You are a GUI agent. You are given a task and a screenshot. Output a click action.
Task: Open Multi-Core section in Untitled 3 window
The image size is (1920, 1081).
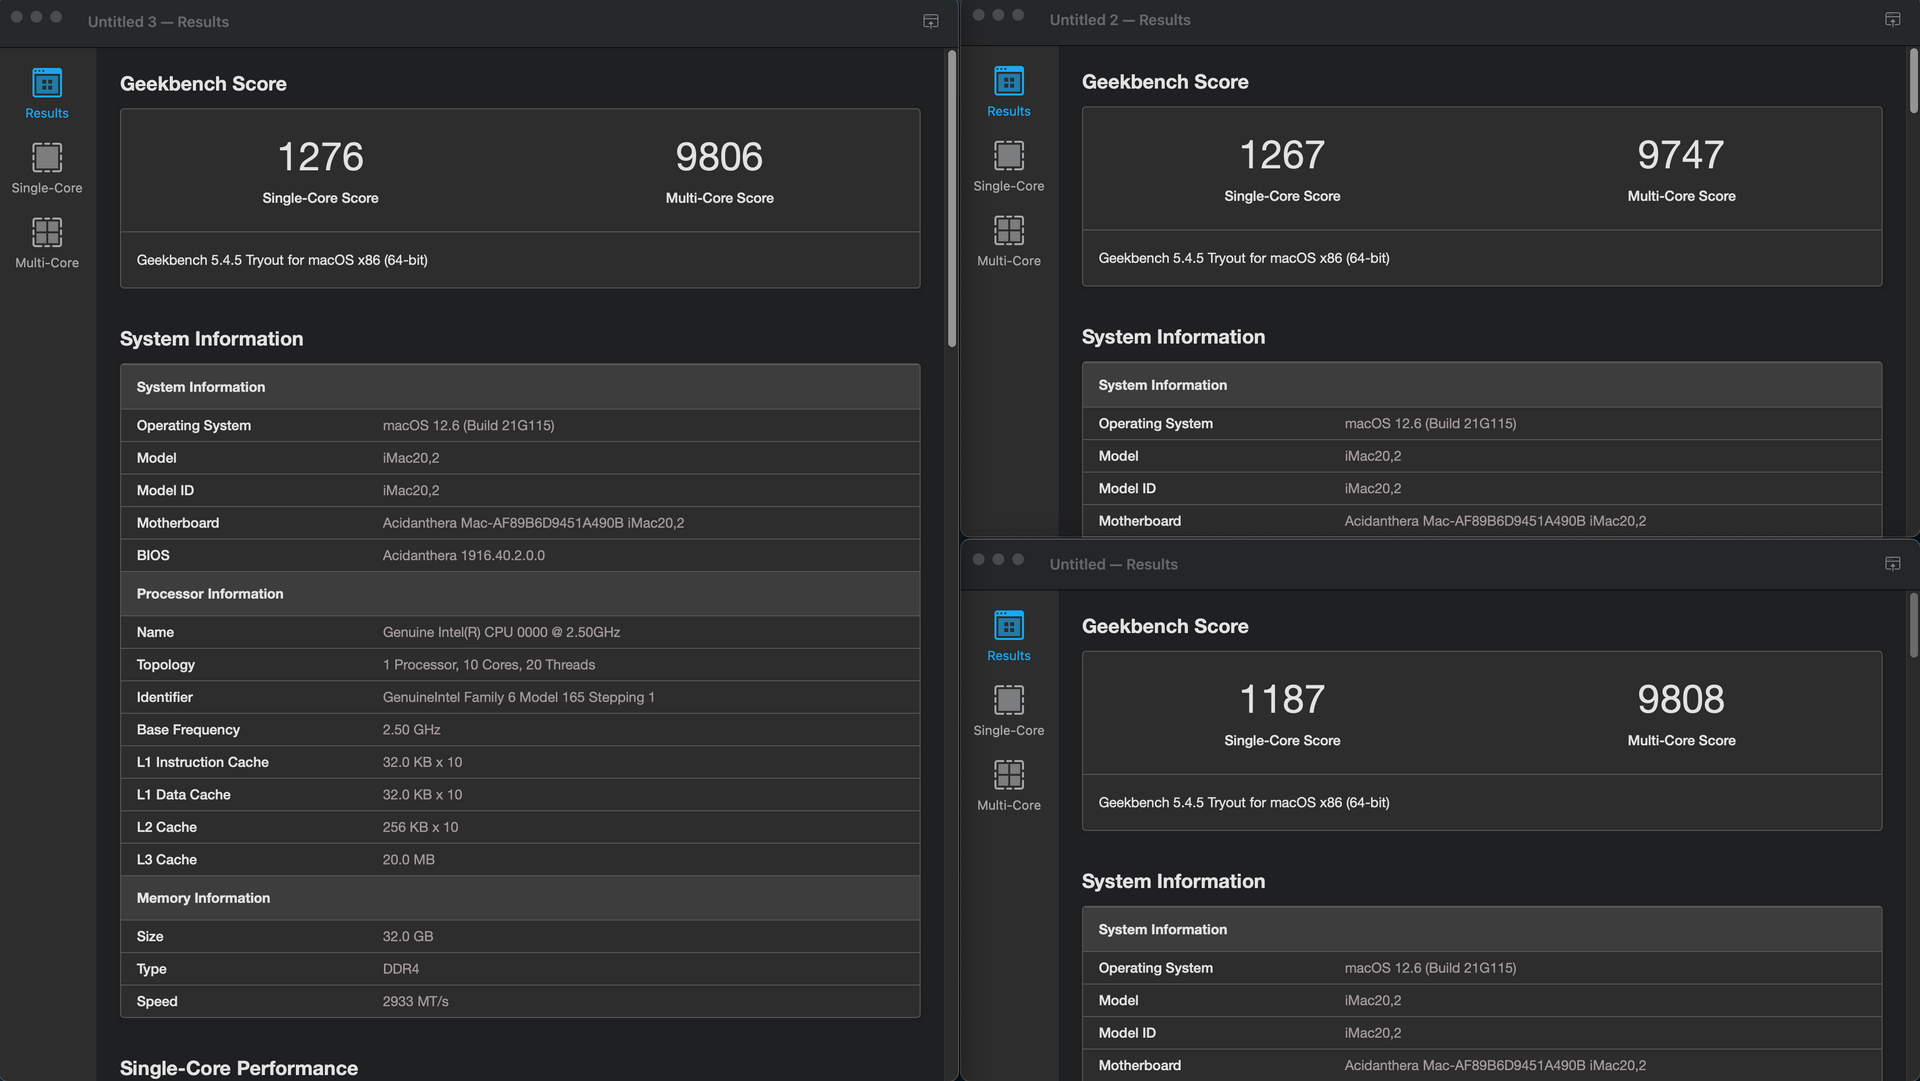pos(47,243)
